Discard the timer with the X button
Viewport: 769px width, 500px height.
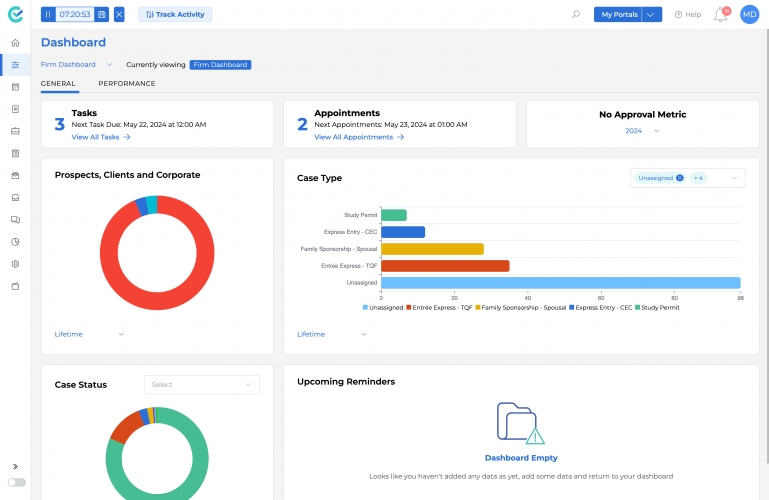tap(119, 14)
